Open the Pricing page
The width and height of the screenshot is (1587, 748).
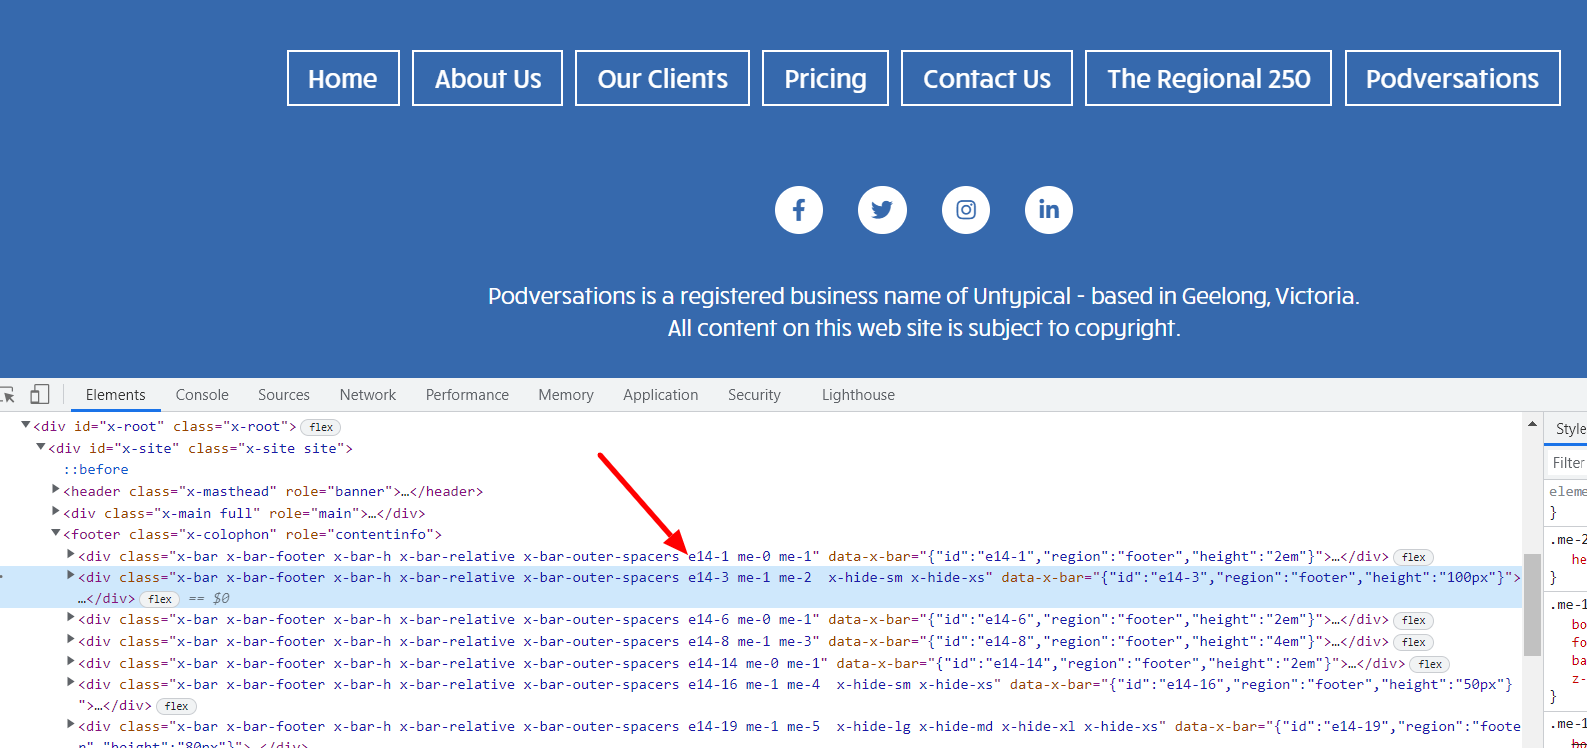(x=825, y=78)
